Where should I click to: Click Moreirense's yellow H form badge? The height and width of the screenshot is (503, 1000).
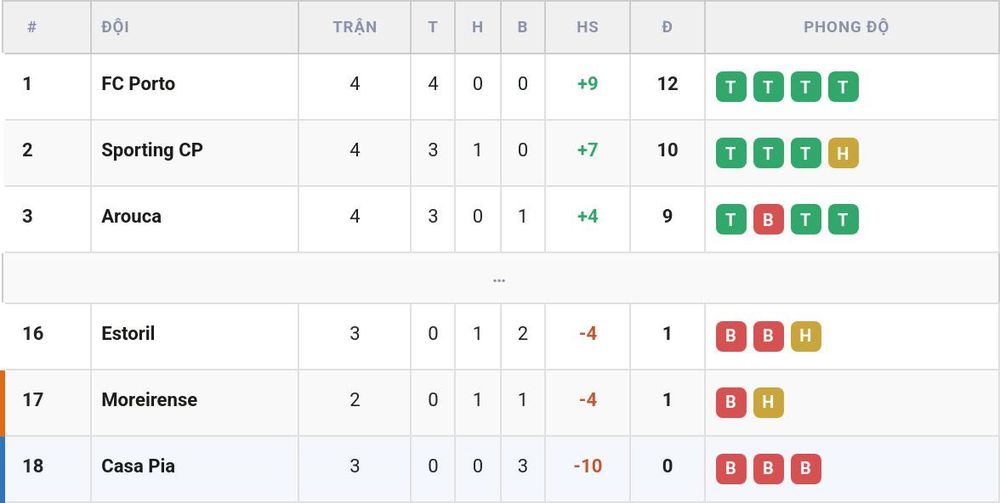tap(768, 403)
